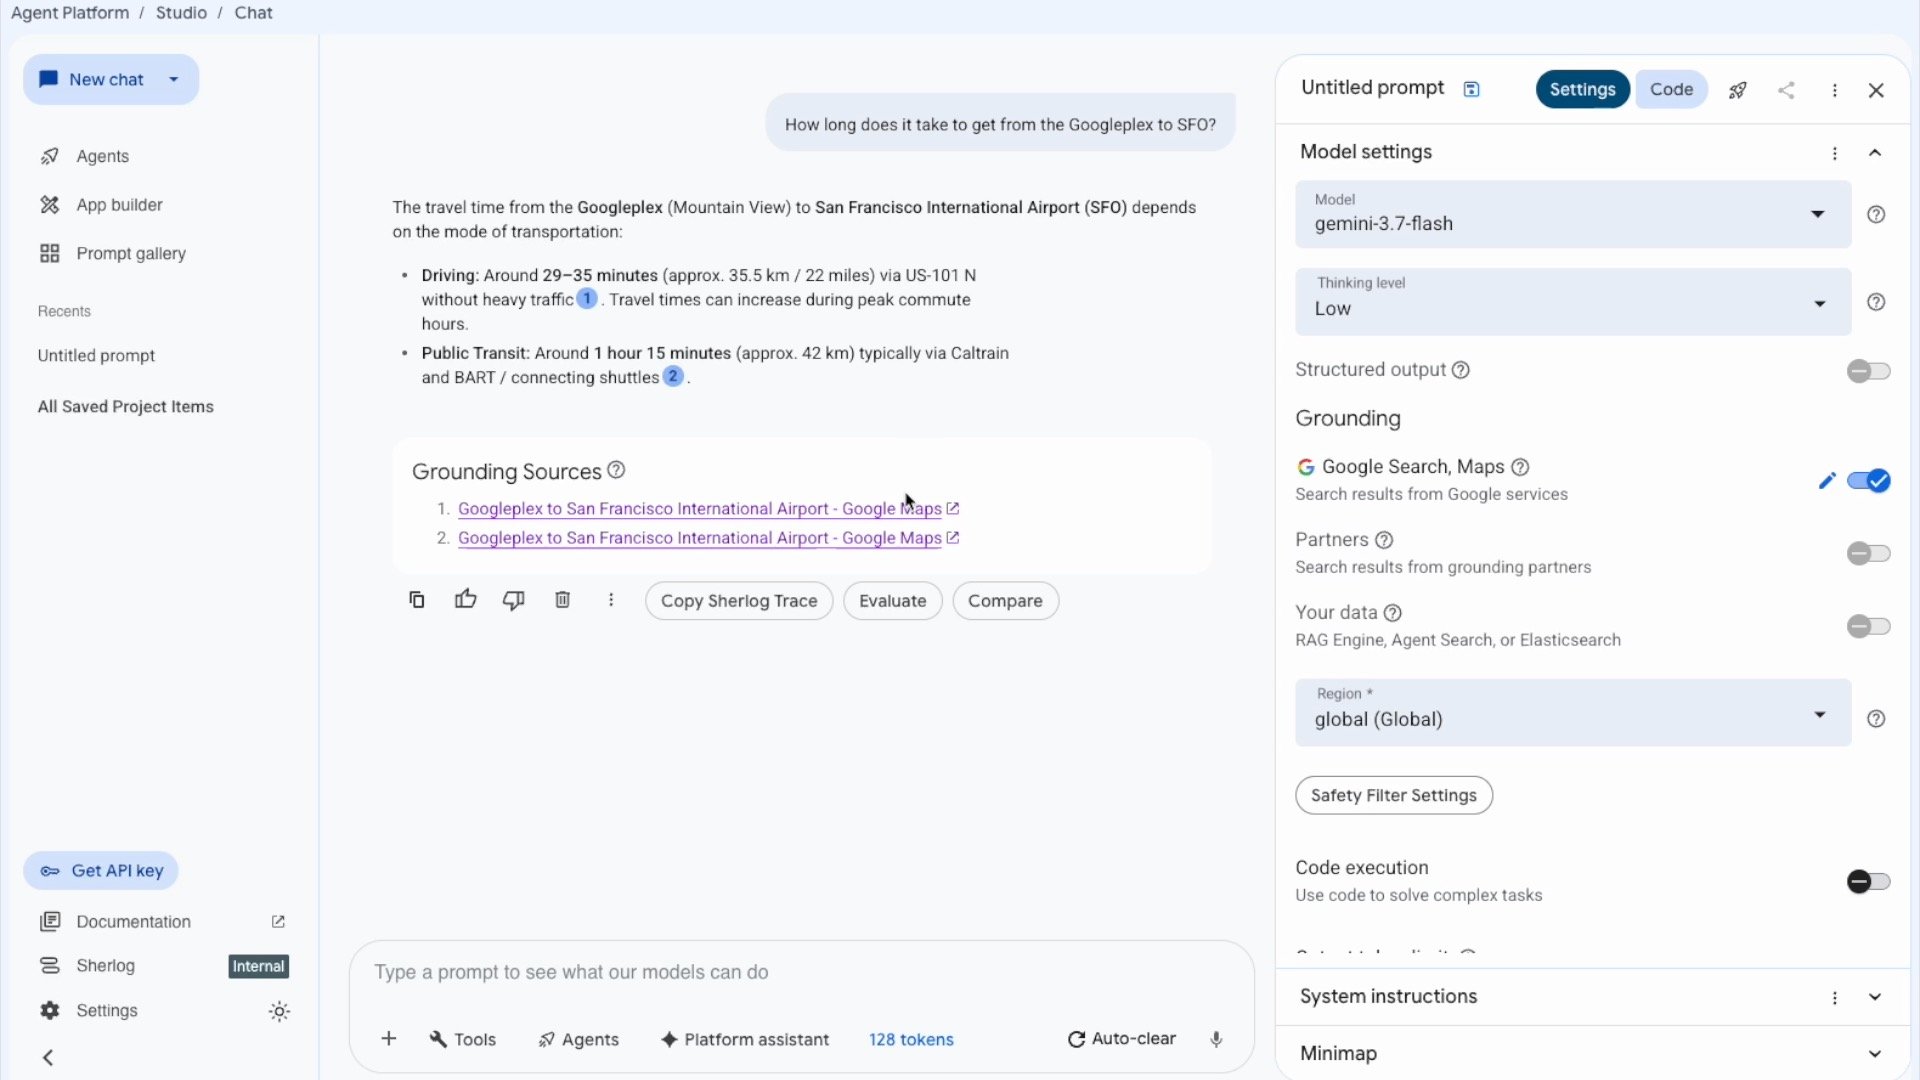Click the Your data help icon
This screenshot has height=1080, width=1920.
coord(1392,613)
